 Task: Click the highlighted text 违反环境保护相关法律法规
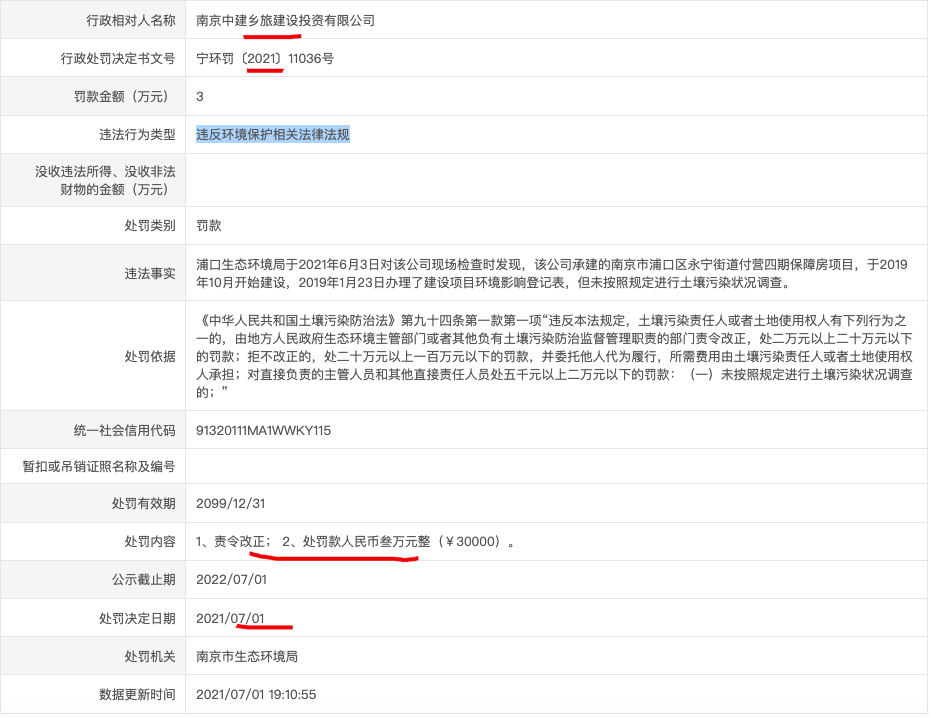pyautogui.click(x=273, y=135)
